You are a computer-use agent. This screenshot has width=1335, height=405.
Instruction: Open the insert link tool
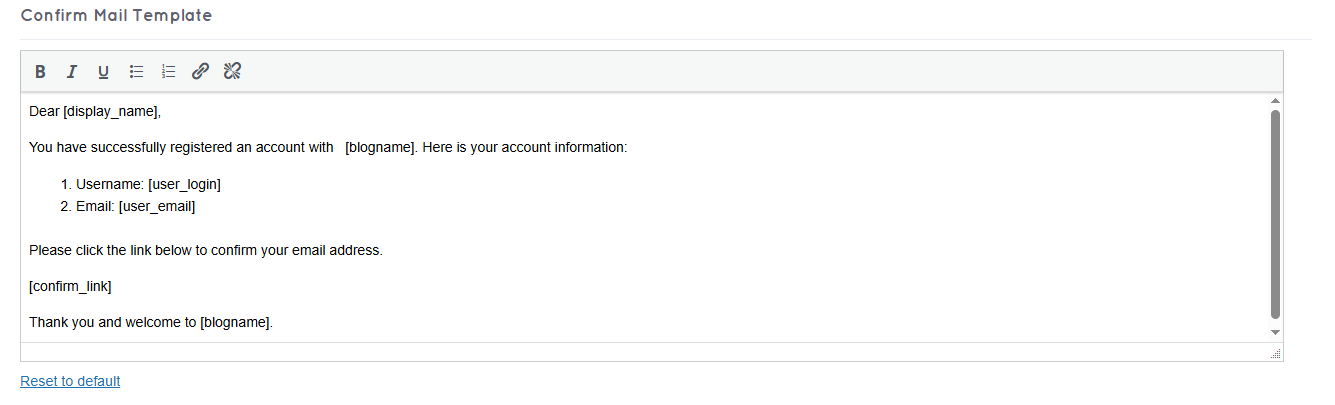[x=200, y=71]
